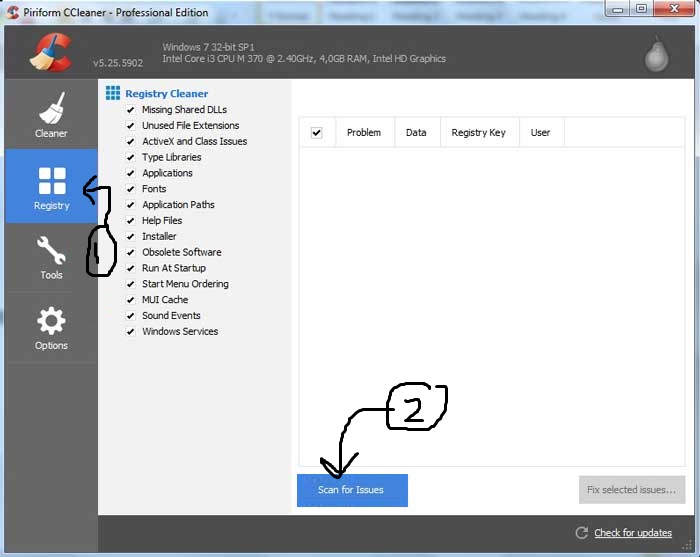Disable Type Libraries checkbox

point(130,158)
